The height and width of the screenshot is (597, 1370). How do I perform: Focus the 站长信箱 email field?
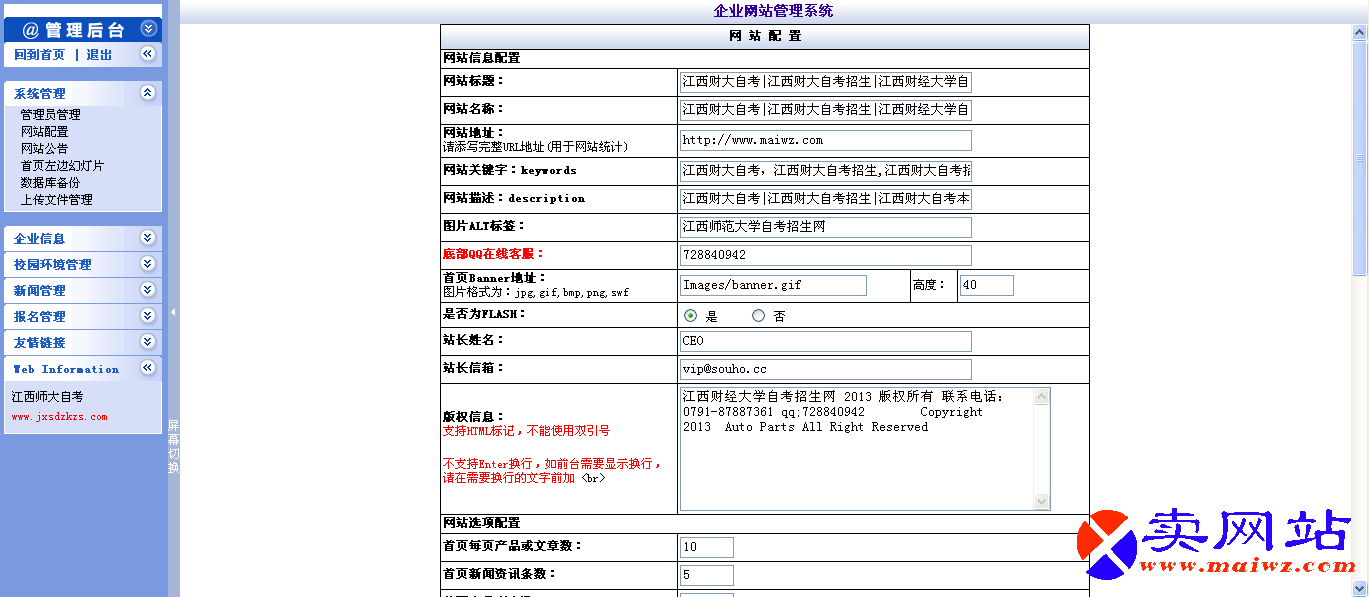825,369
